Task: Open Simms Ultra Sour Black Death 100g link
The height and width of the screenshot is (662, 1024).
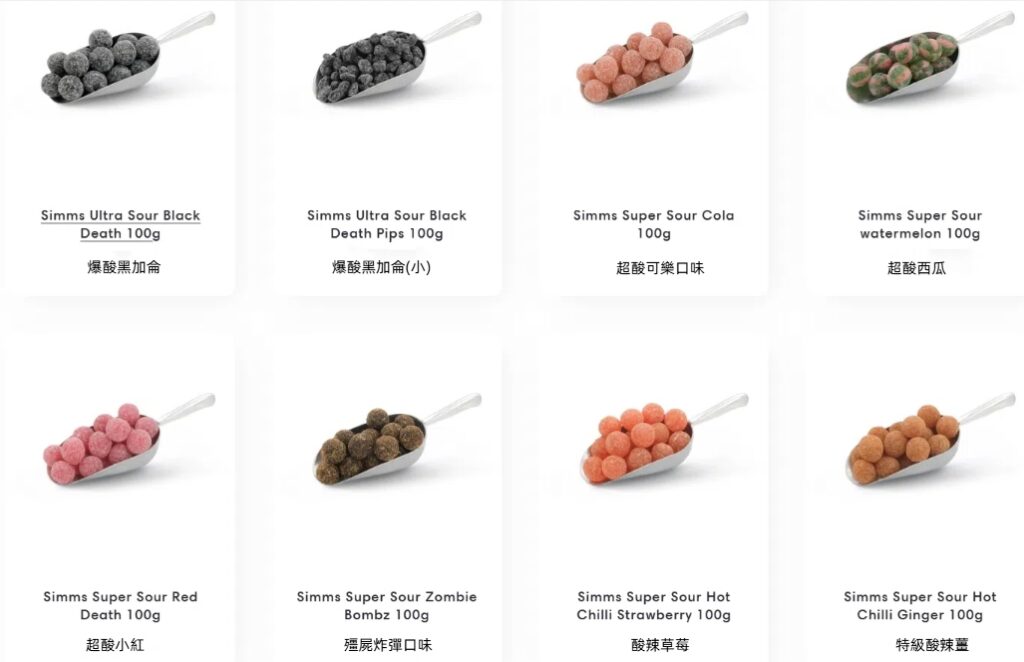Action: tap(120, 224)
